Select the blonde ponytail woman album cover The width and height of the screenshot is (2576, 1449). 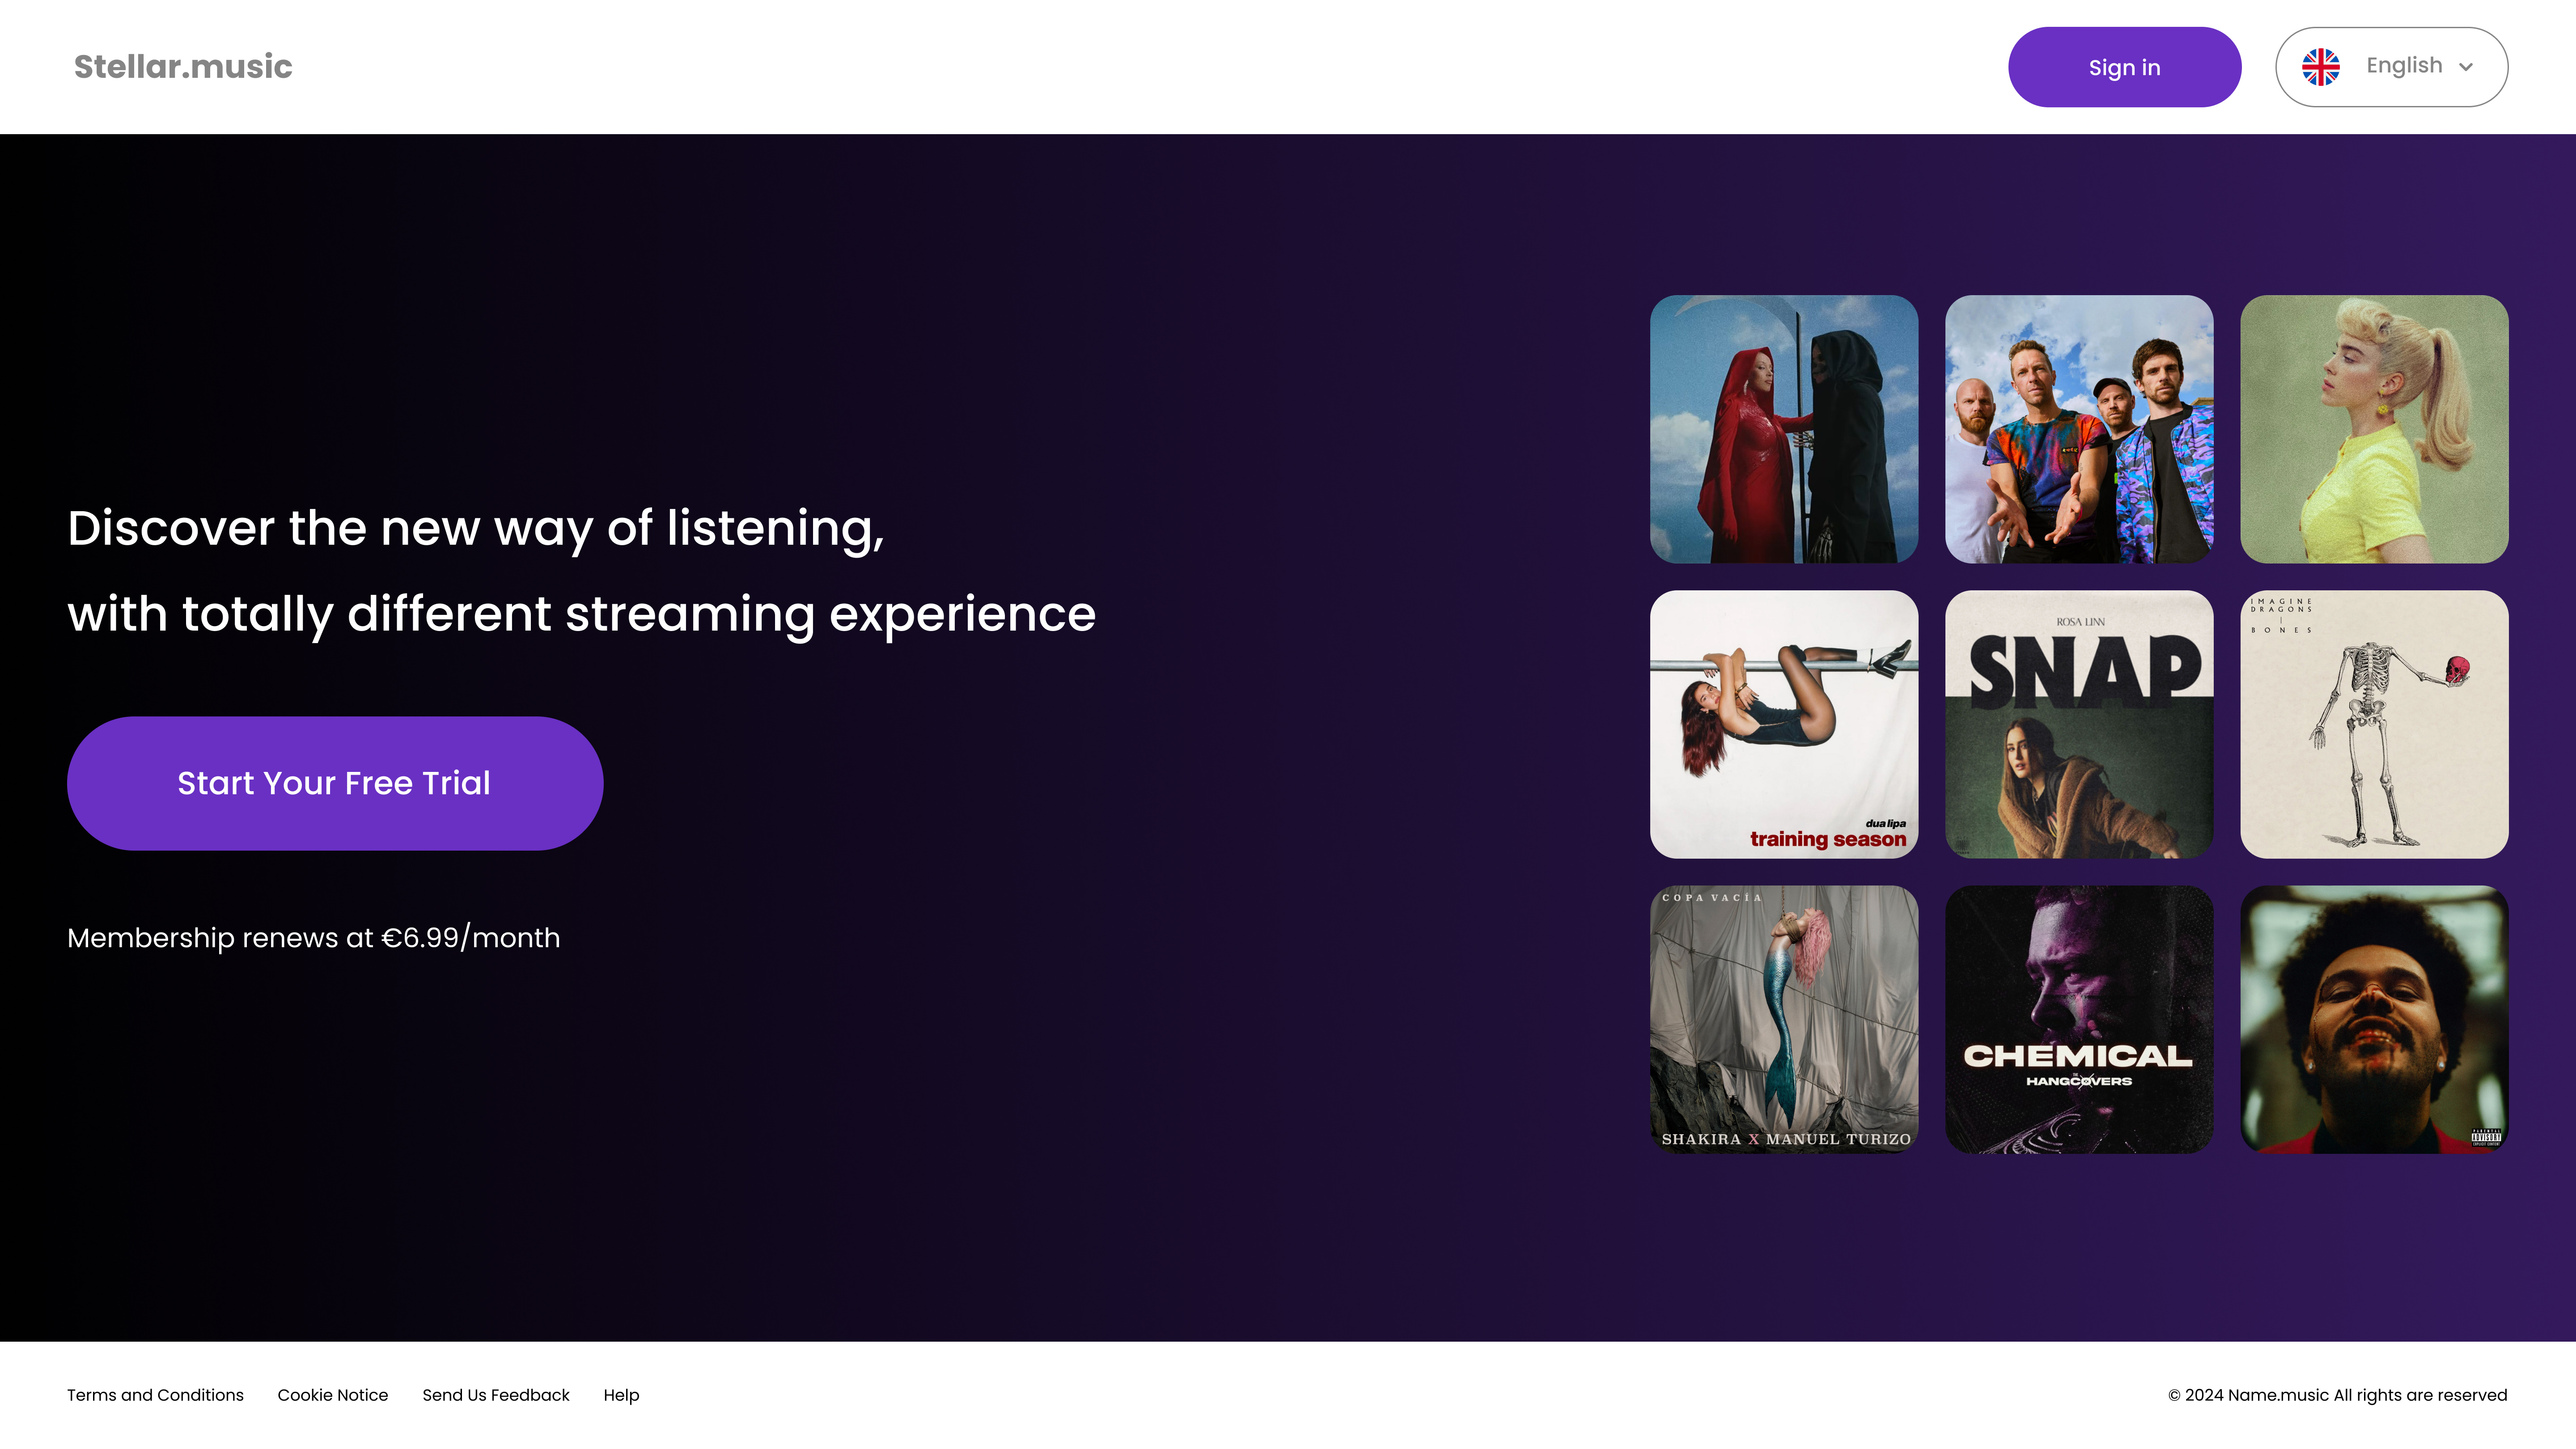tap(2374, 429)
